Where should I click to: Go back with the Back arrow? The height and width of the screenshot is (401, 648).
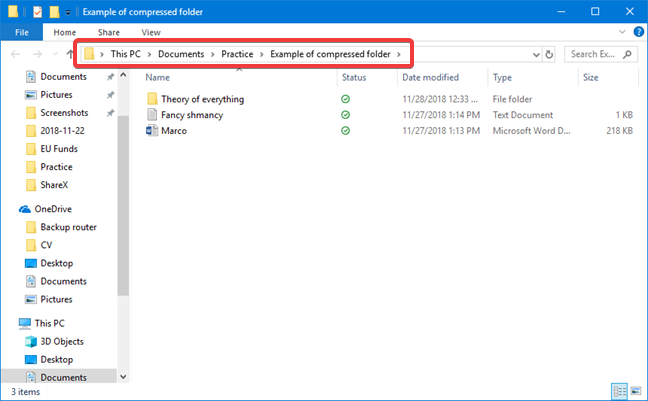pos(15,54)
